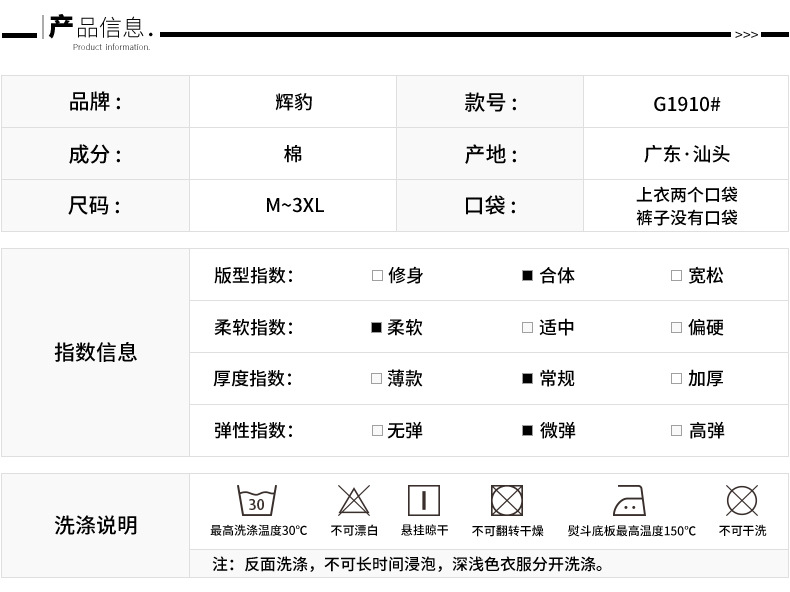Toggle the filled 柔软 checkbox

click(x=376, y=327)
